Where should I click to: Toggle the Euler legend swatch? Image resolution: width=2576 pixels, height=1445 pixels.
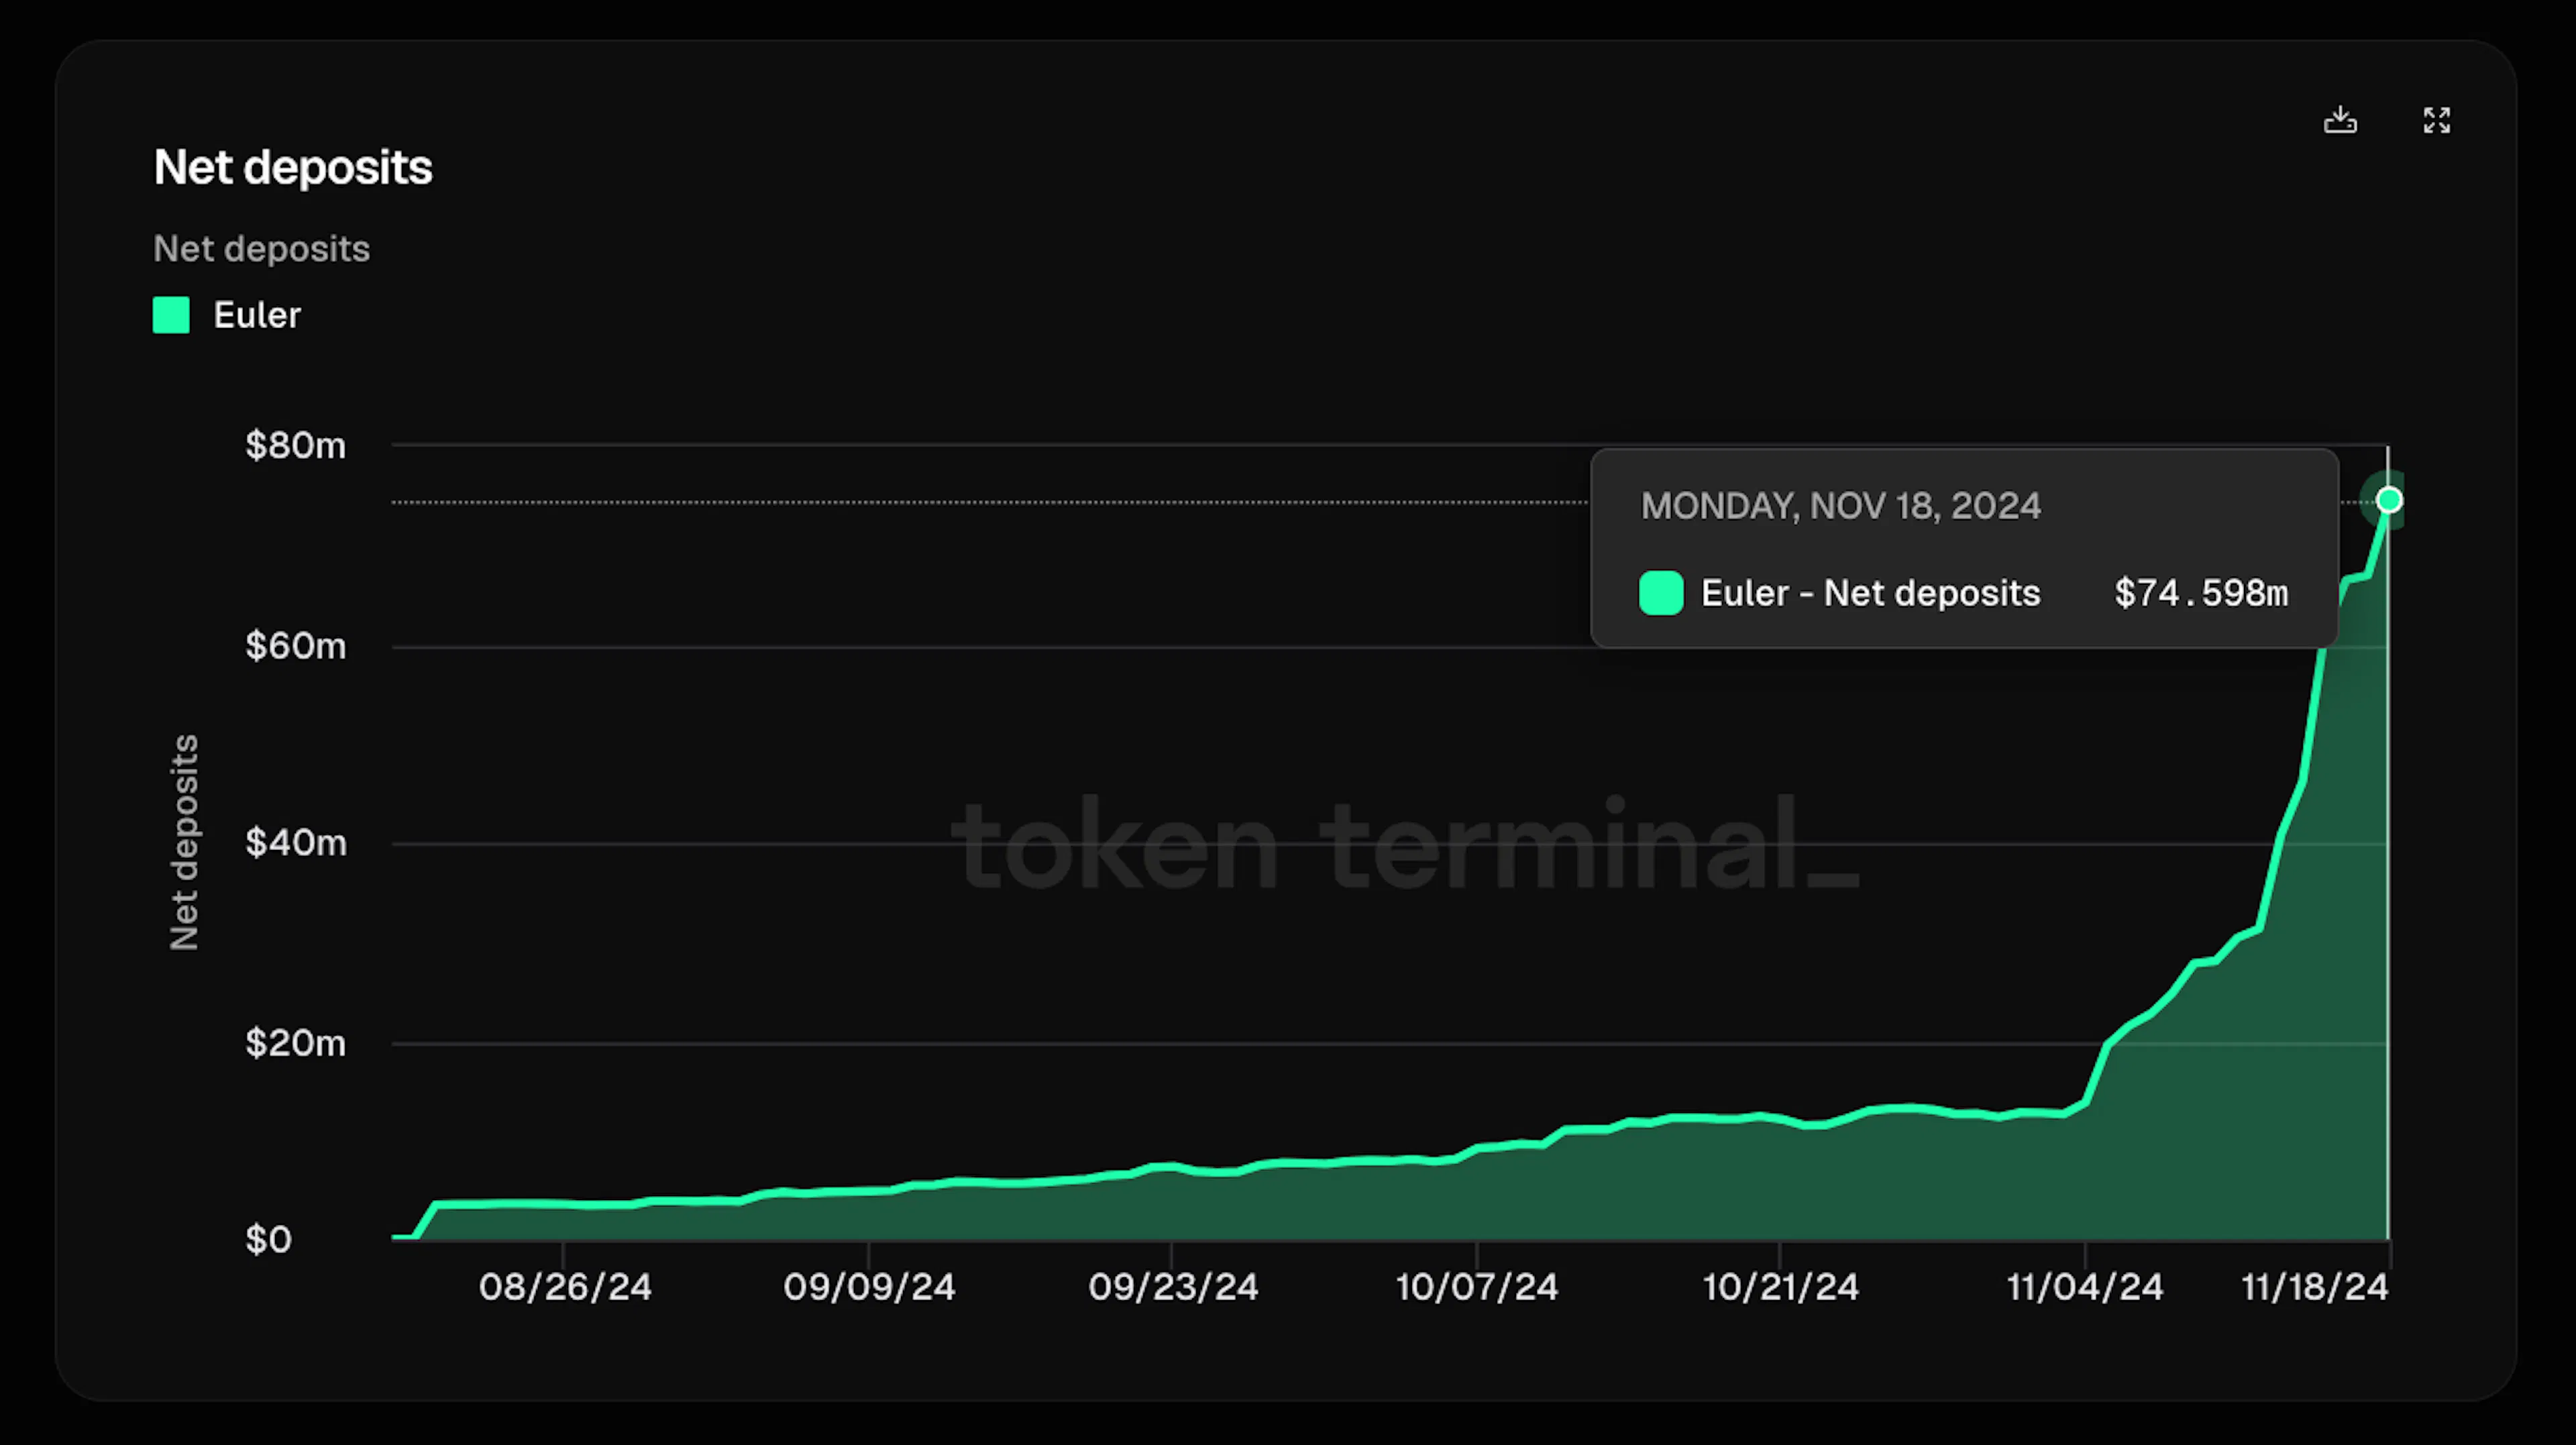(171, 315)
